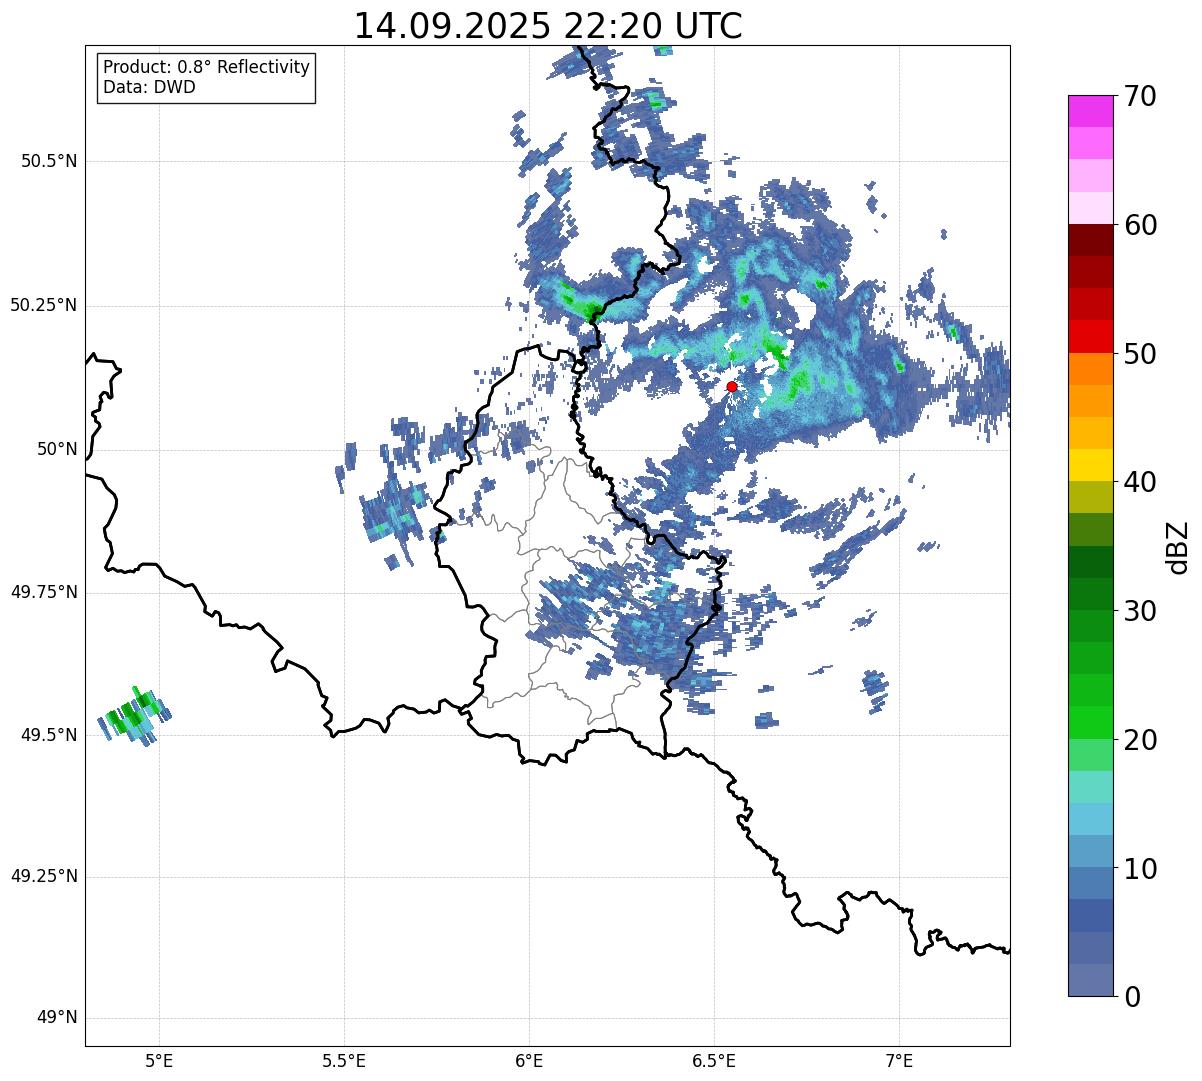The width and height of the screenshot is (1202, 1081).
Task: Click the colorbar 50 tick label
Action: [x=1140, y=354]
